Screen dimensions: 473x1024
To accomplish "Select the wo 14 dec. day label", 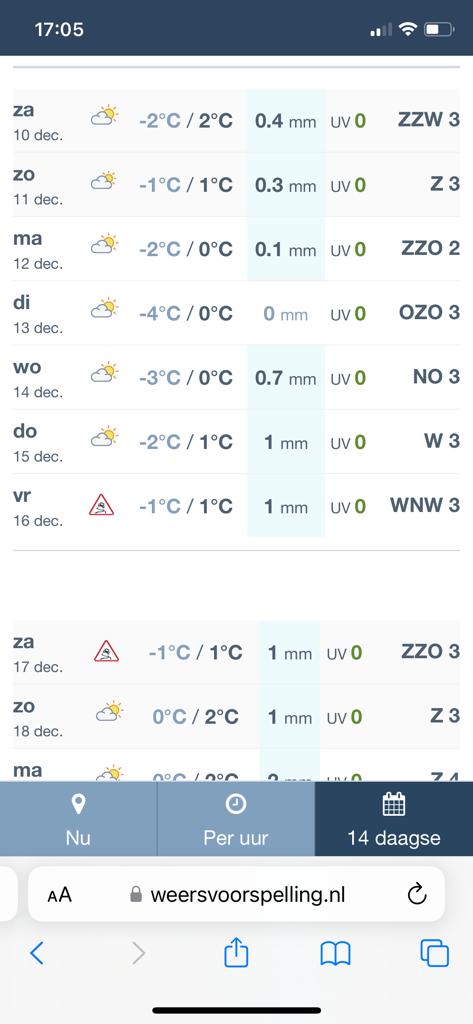I will pos(38,379).
